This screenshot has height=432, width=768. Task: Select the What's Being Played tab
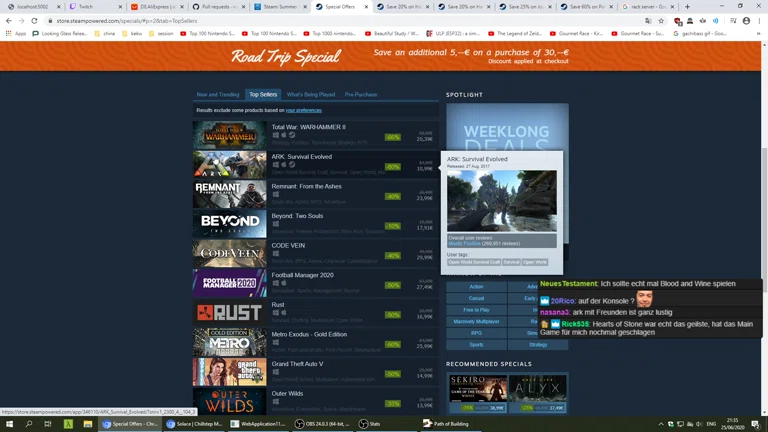point(311,94)
